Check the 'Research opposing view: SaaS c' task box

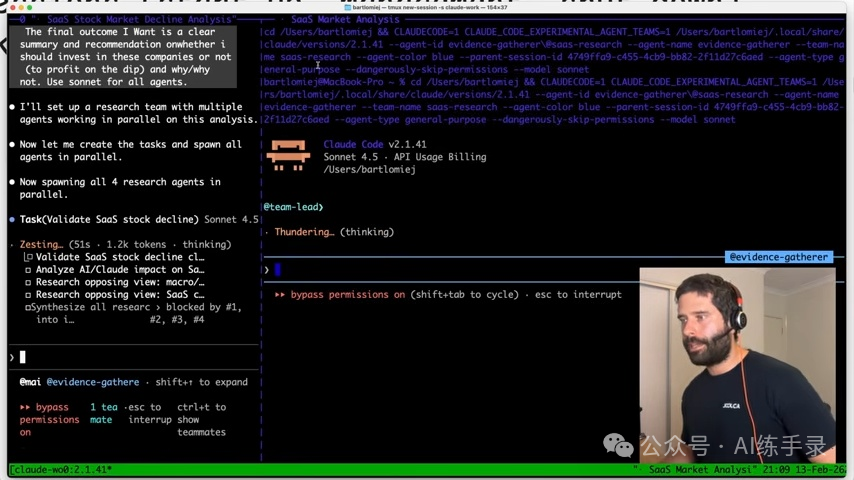[x=28, y=295]
